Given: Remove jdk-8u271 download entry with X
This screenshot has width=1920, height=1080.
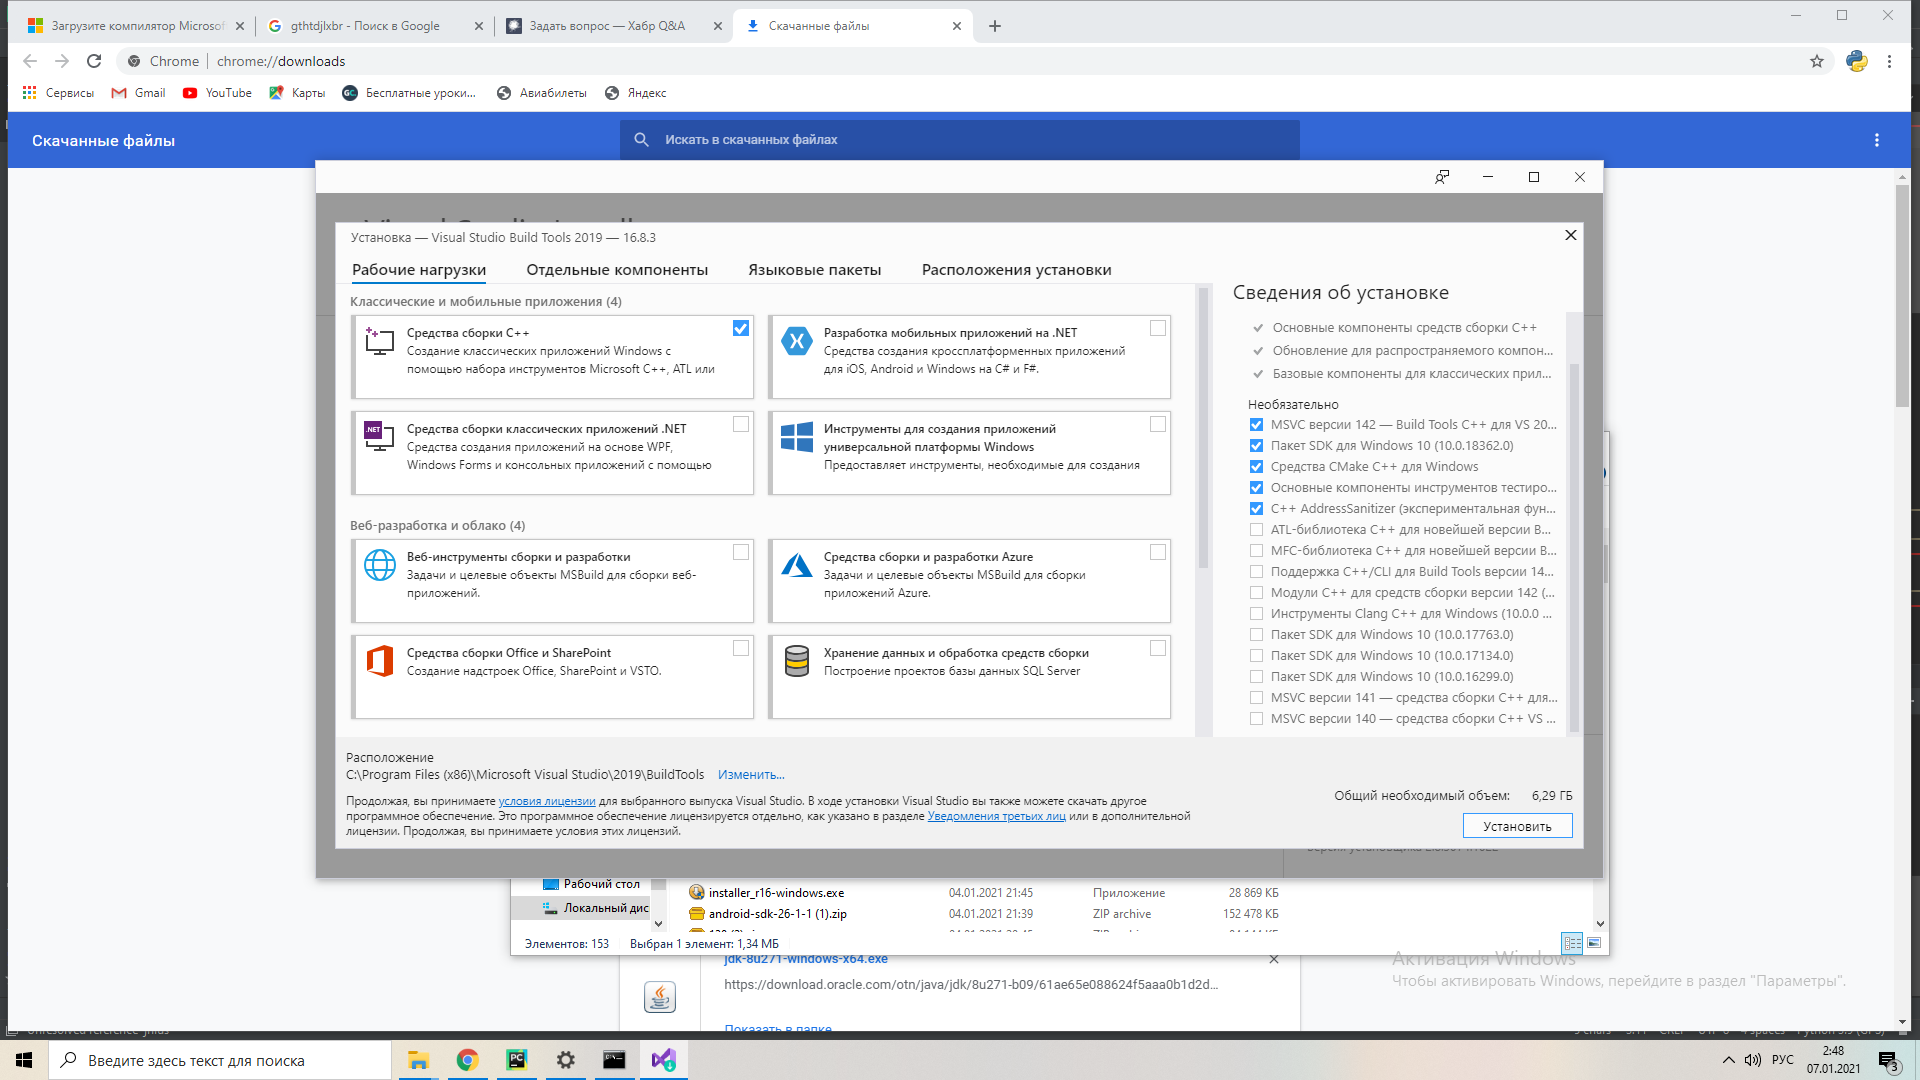Looking at the screenshot, I should 1273,959.
